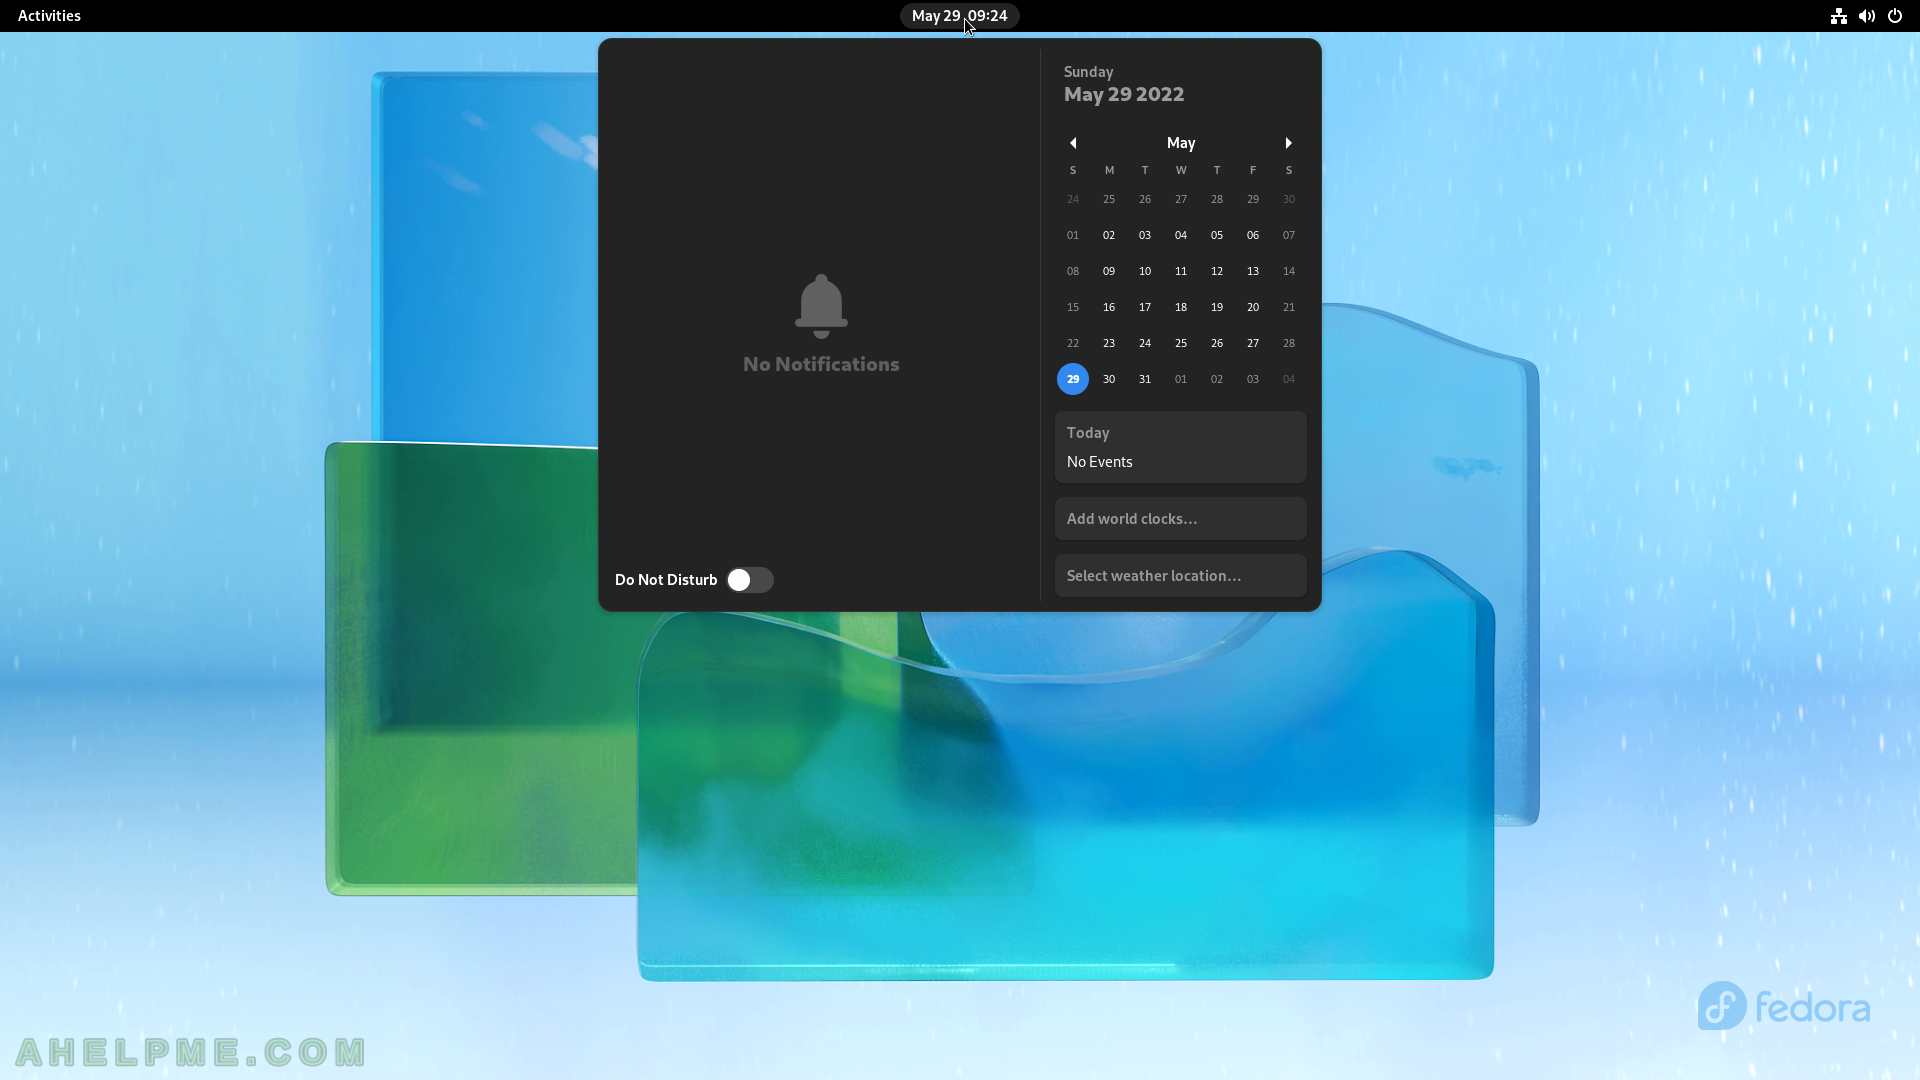
Task: Open the power menu icon
Action: (x=1894, y=16)
